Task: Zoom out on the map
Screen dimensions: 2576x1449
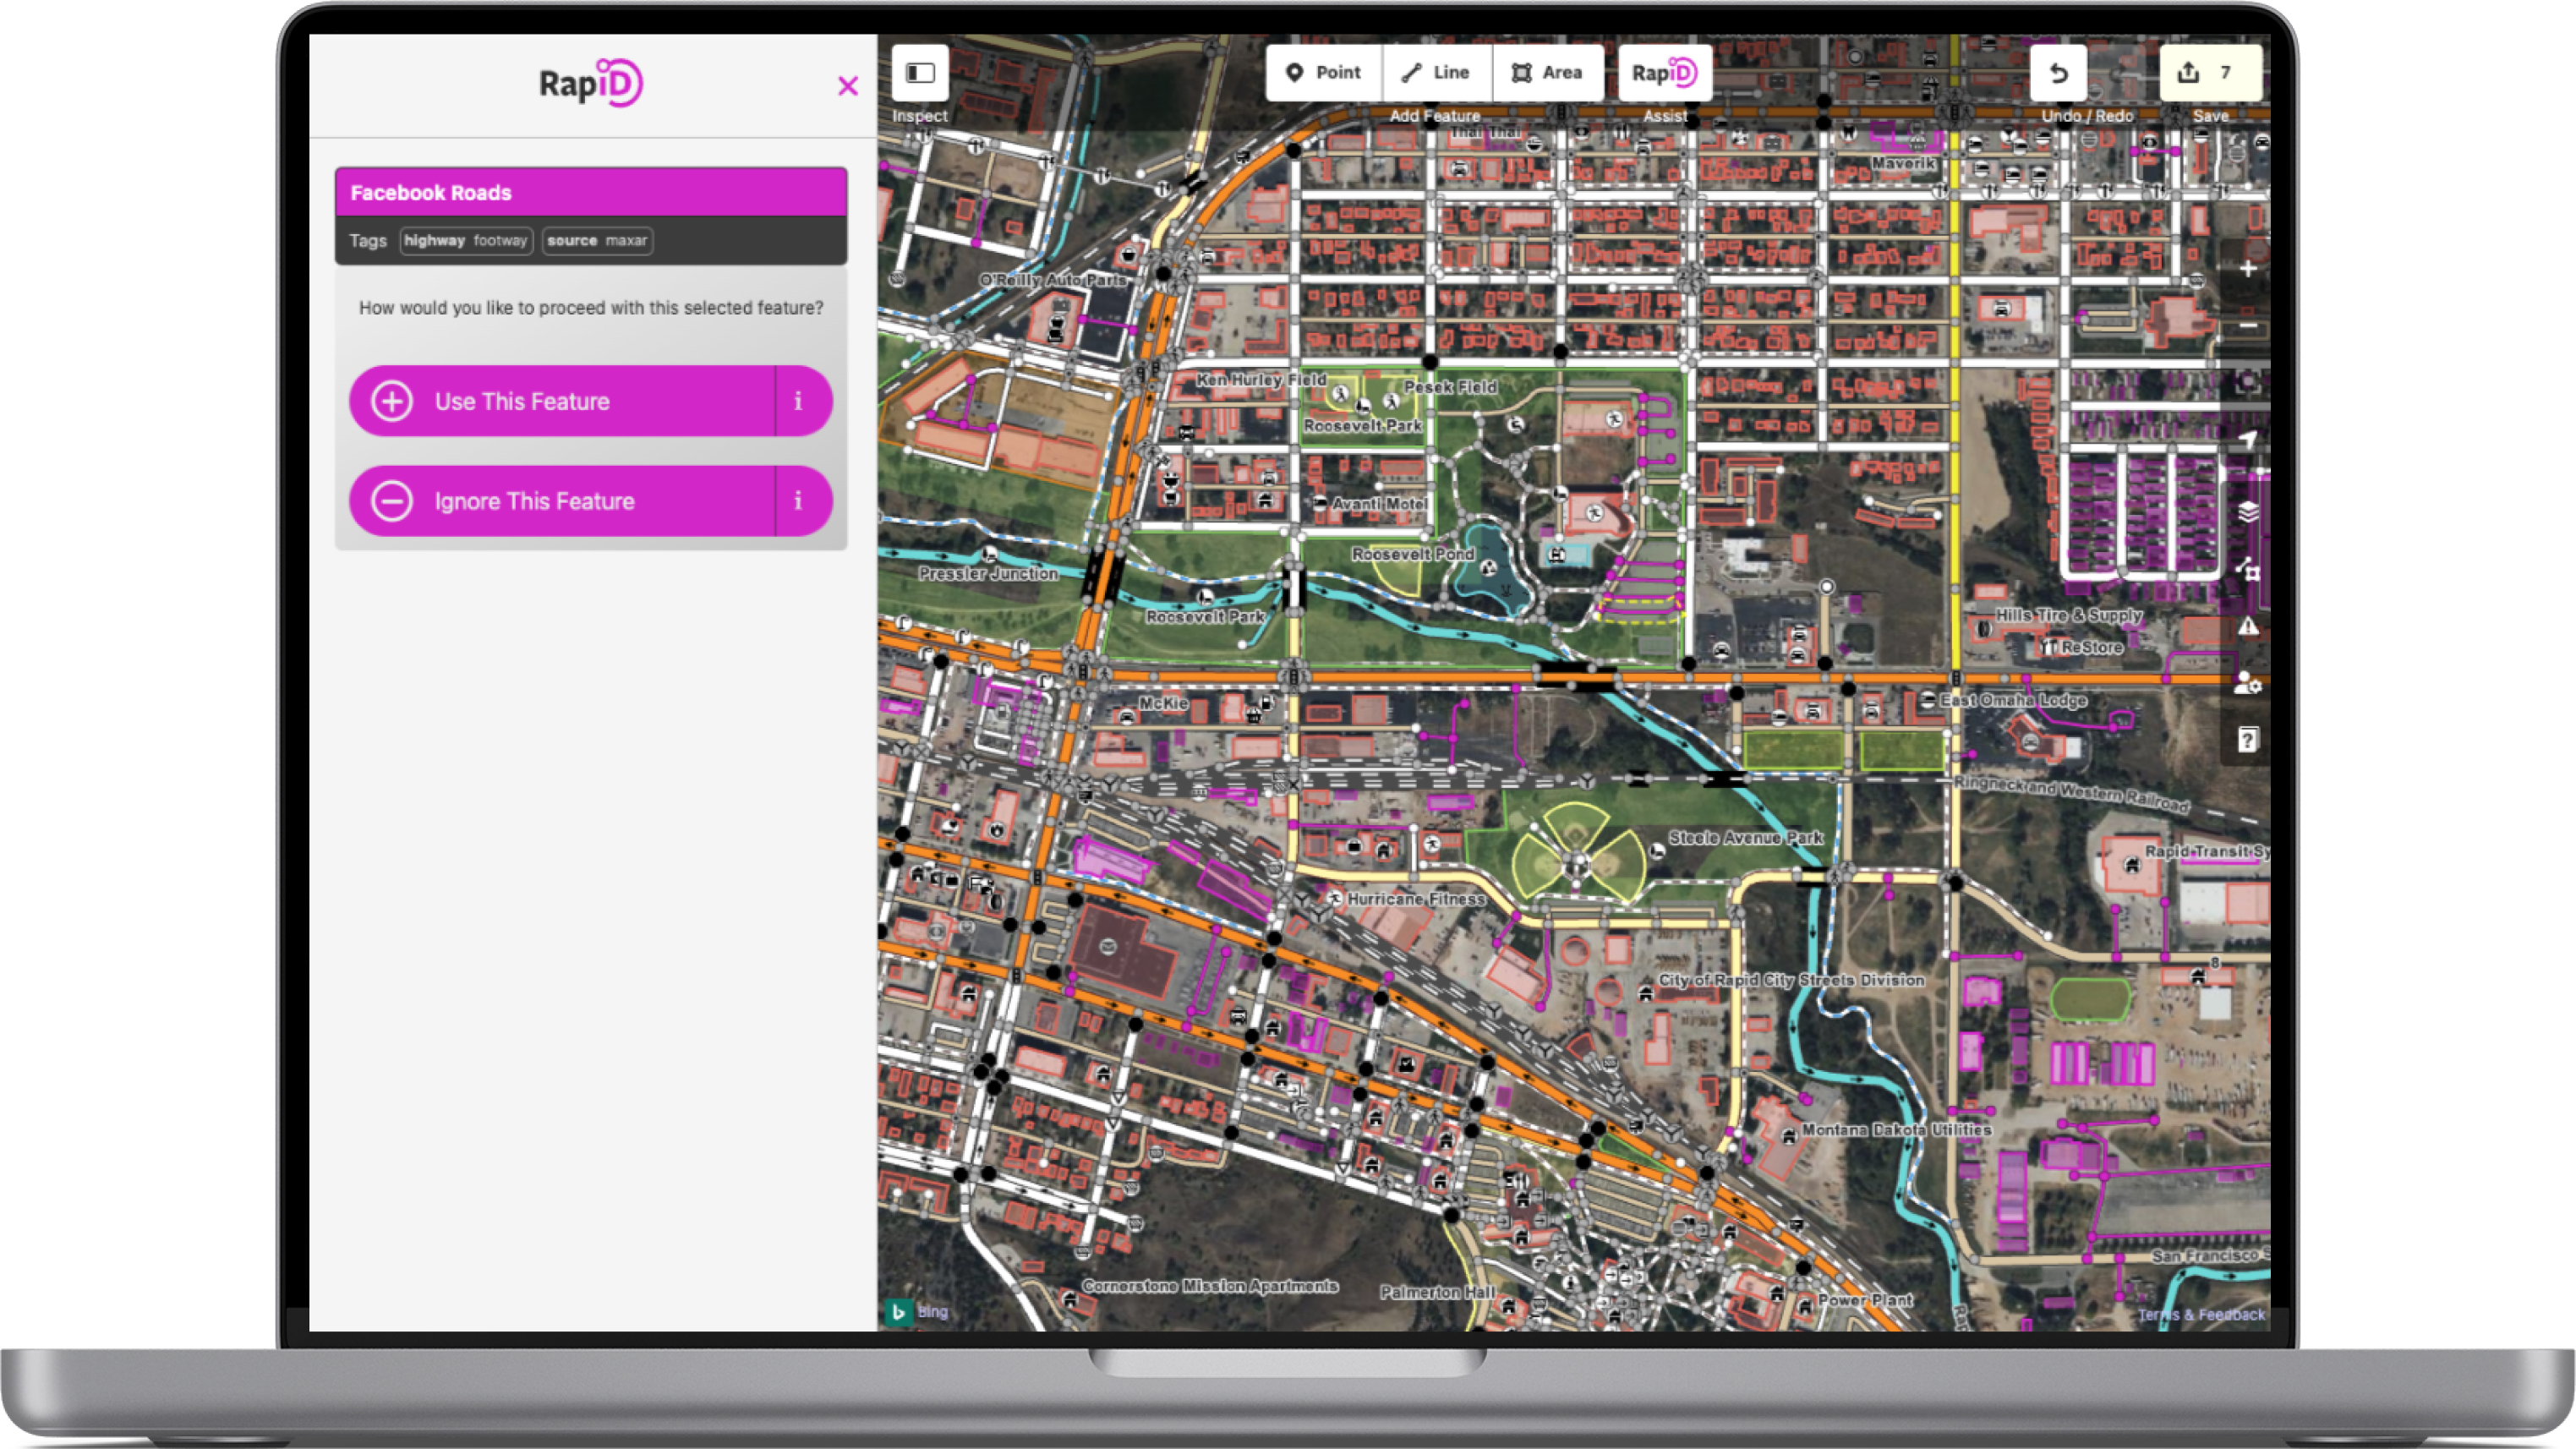Action: [2247, 326]
